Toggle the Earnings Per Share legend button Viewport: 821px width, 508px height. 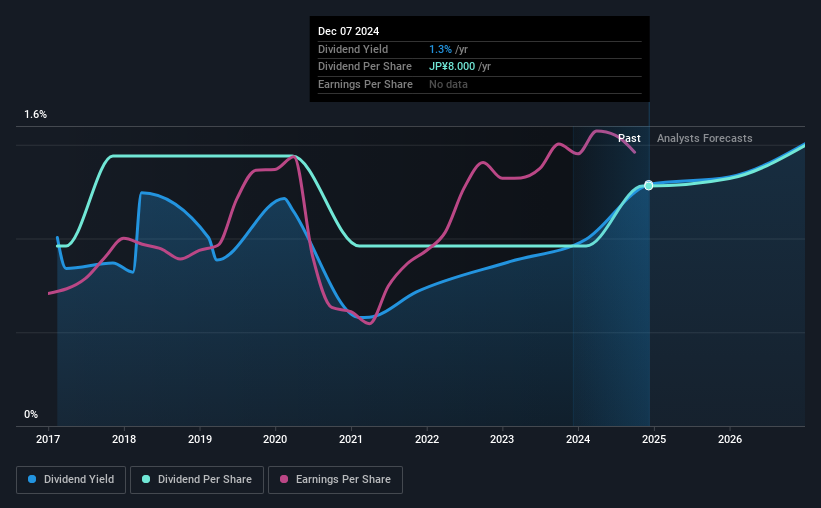(x=335, y=480)
